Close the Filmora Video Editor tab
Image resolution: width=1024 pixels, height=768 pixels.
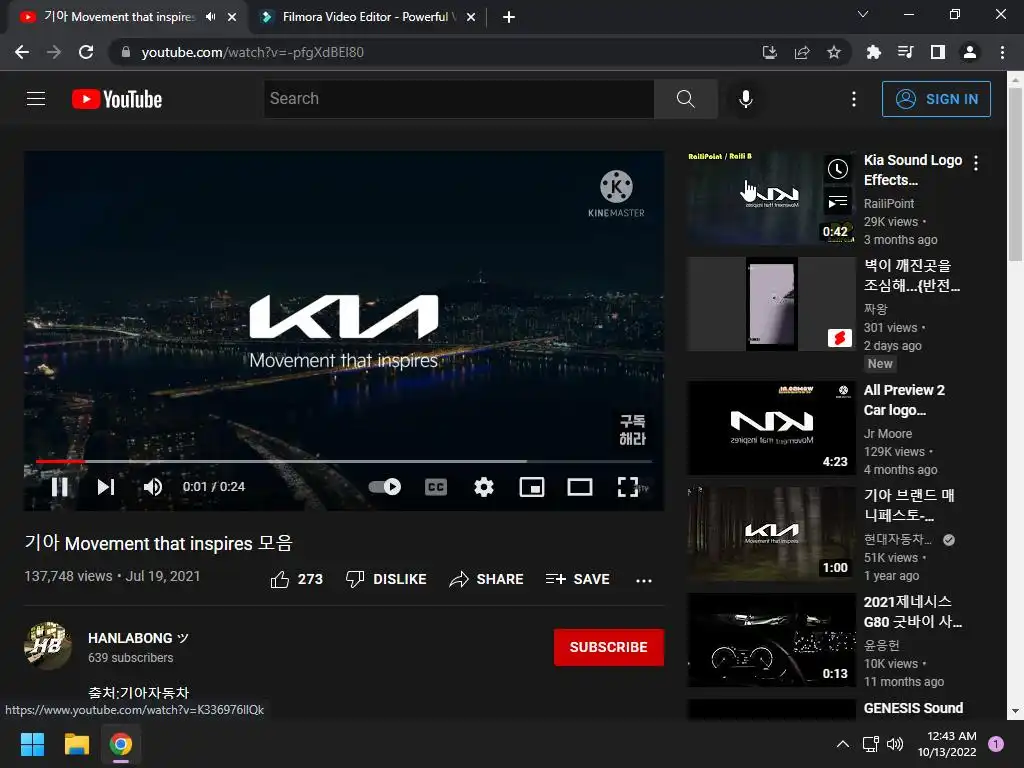click(471, 18)
